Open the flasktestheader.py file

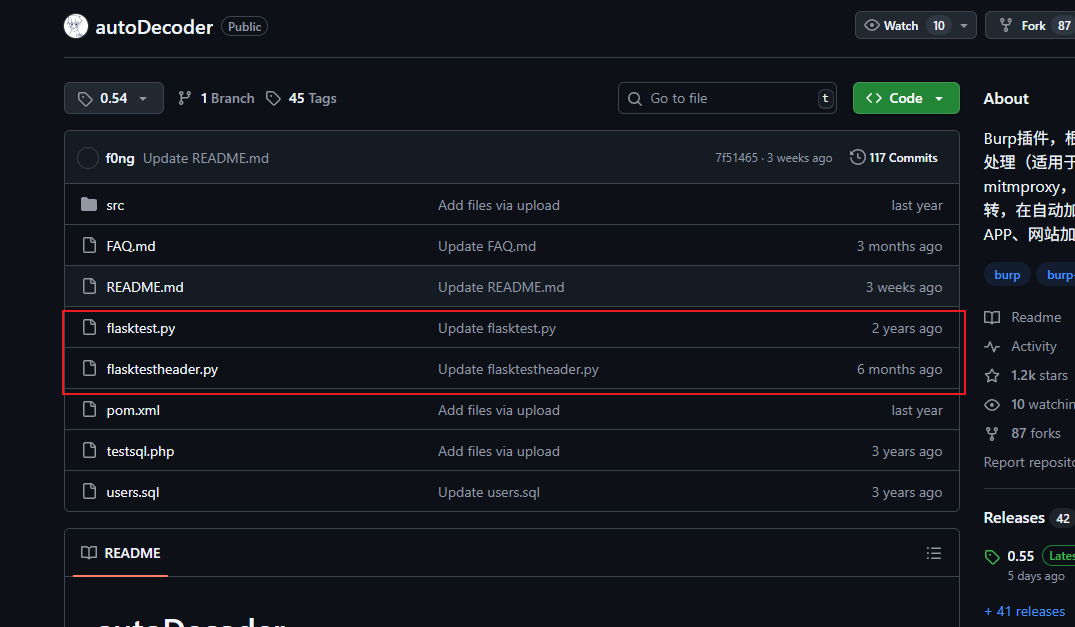(x=162, y=369)
